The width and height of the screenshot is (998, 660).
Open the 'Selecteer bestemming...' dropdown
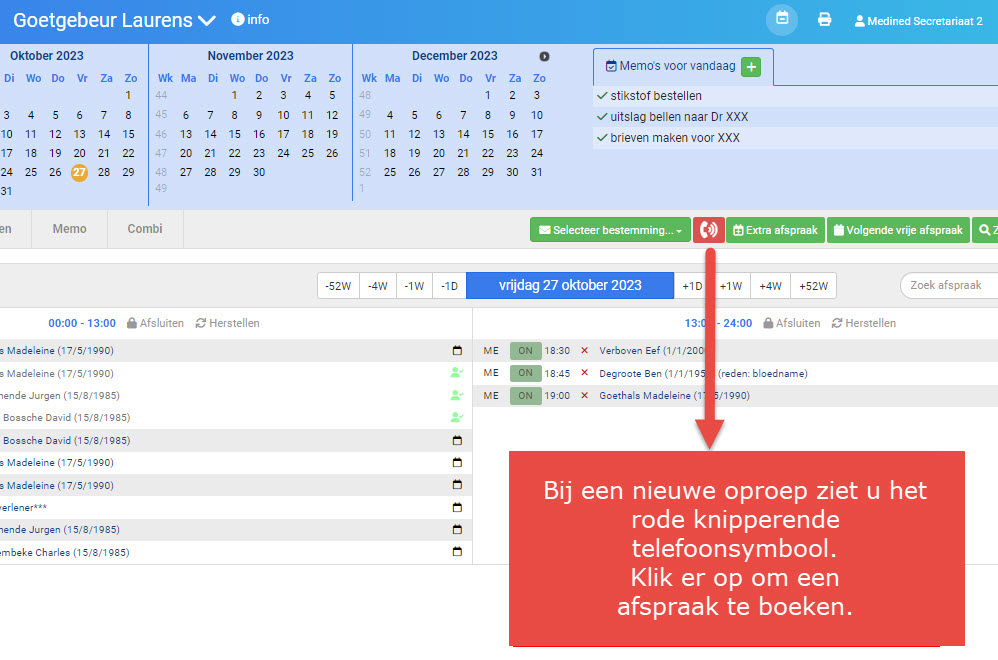click(610, 230)
